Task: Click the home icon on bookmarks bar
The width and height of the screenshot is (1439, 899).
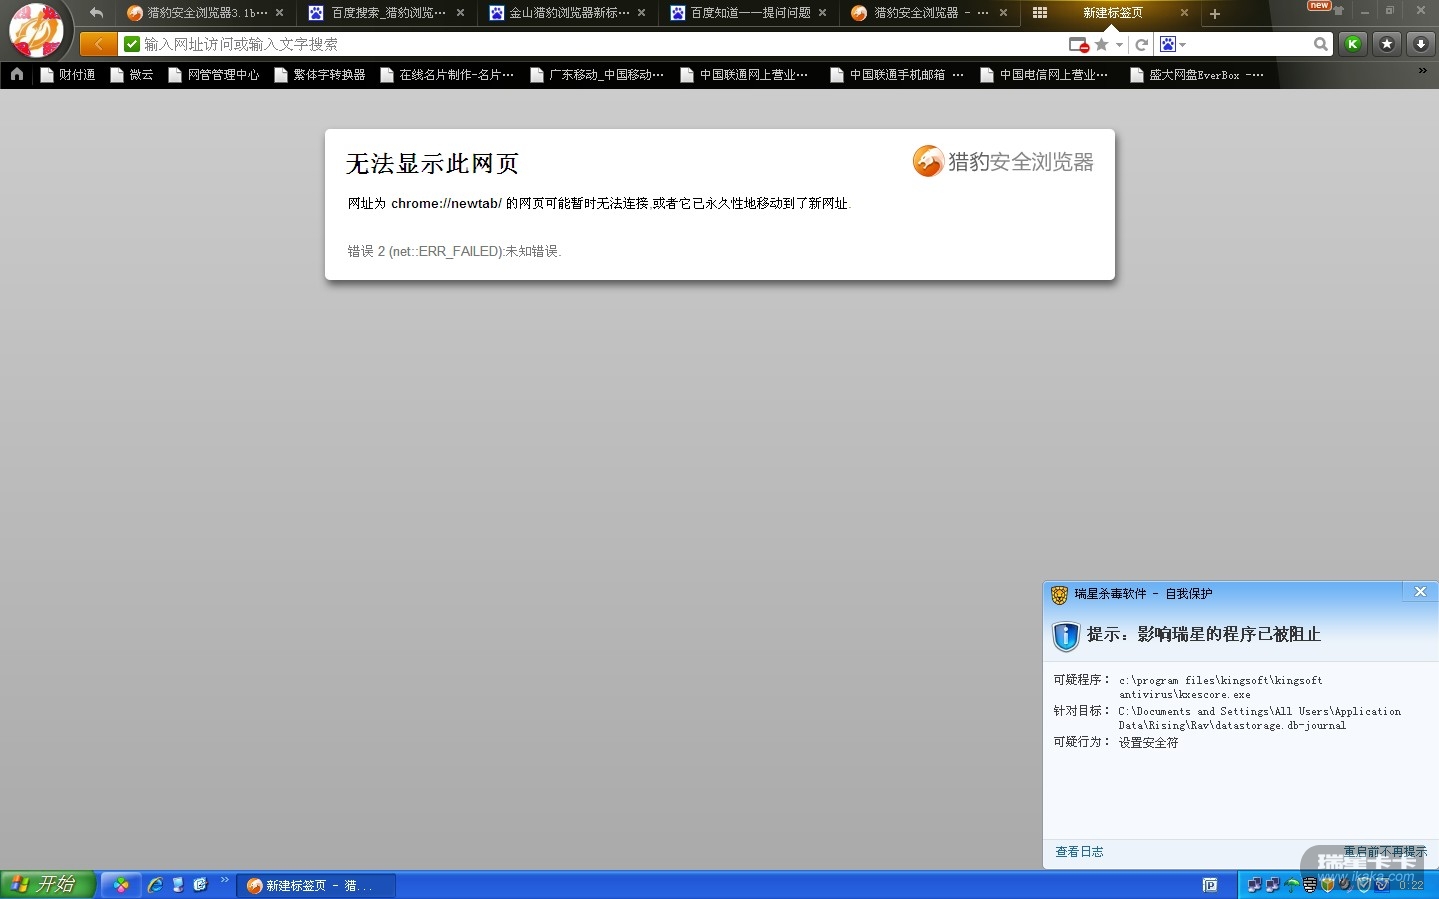Action: (x=17, y=74)
